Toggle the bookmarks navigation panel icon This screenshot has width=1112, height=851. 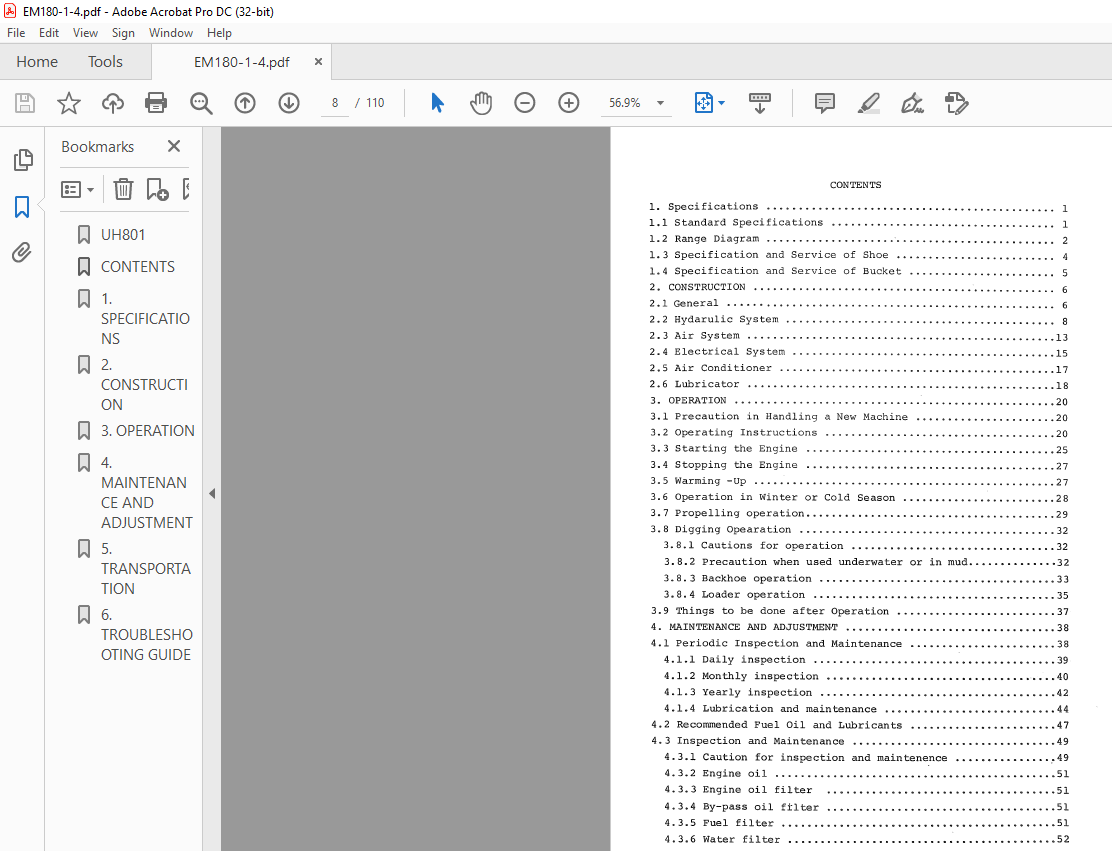[22, 207]
